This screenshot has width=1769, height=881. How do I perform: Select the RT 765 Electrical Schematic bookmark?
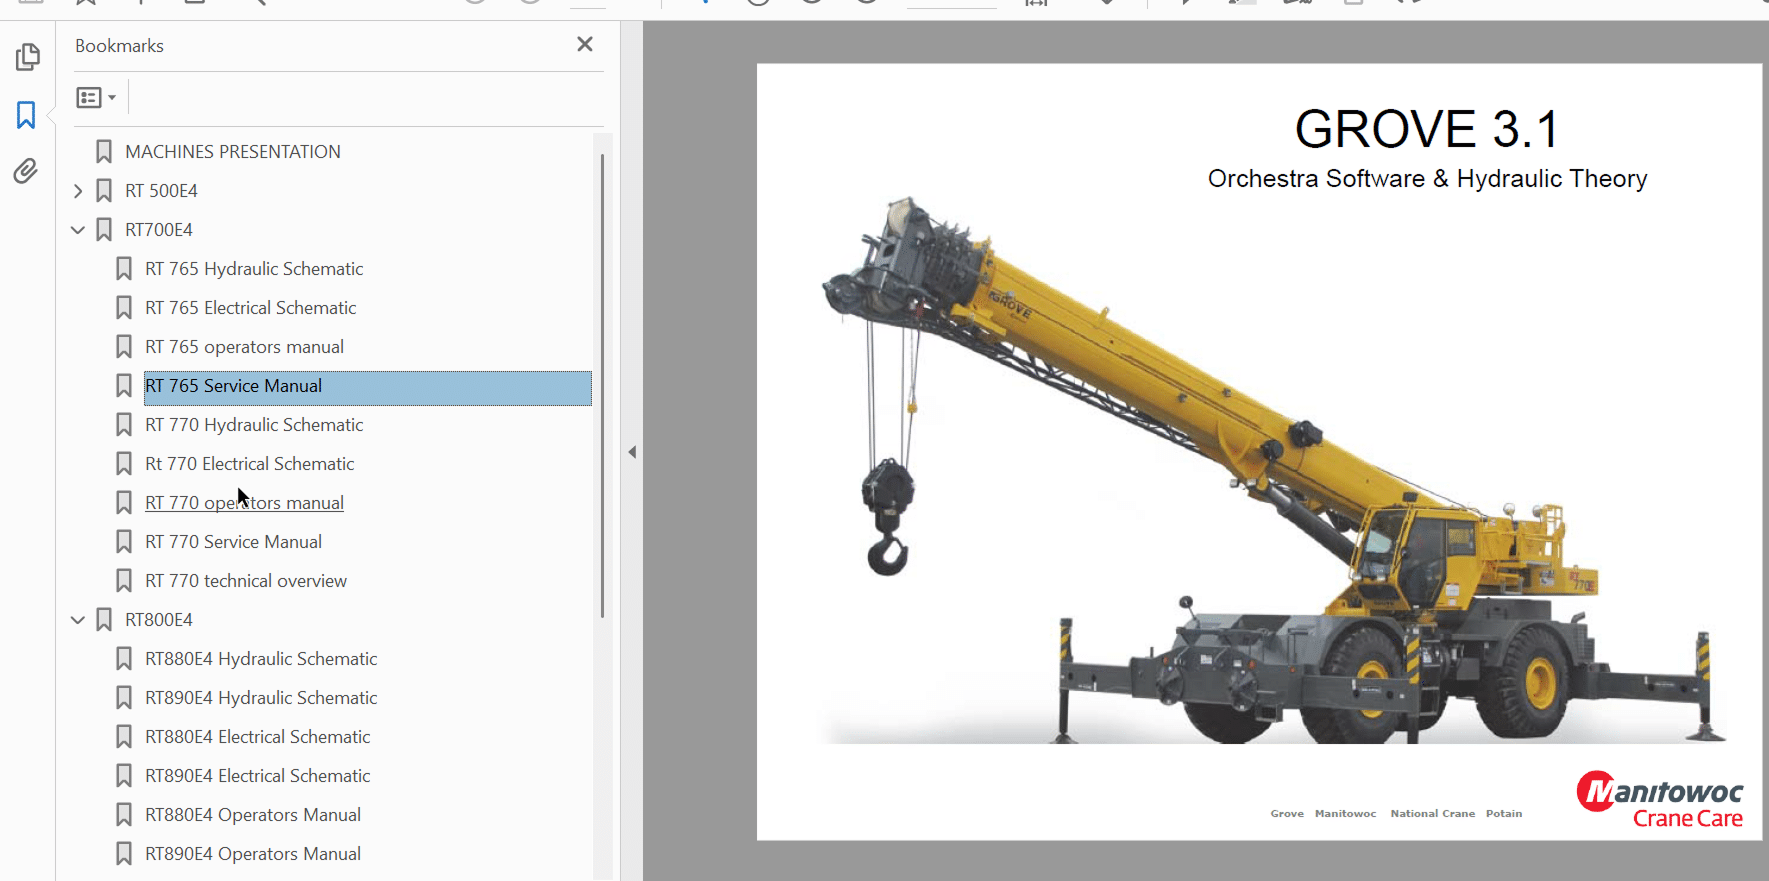click(x=250, y=308)
